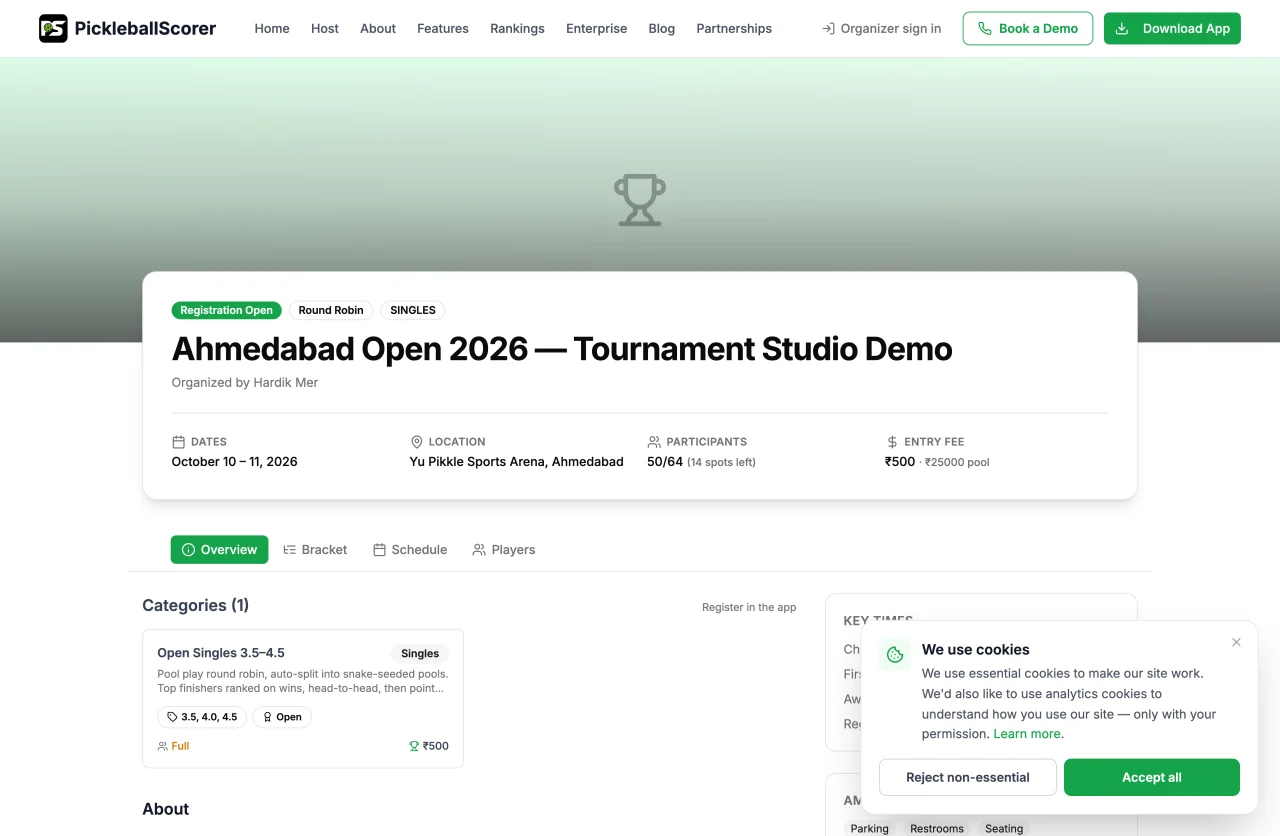The image size is (1280, 836).
Task: Click the people icon beside PARTICIPANTS
Action: (x=655, y=442)
